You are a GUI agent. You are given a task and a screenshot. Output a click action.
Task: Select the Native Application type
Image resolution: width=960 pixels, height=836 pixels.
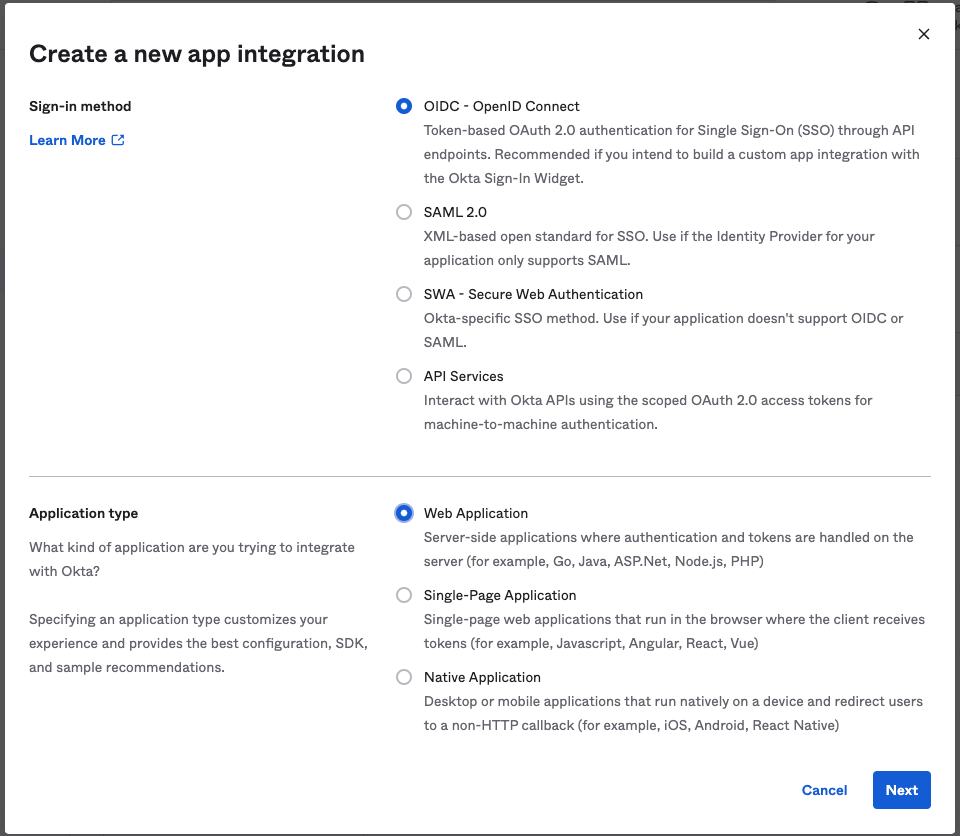coord(404,677)
